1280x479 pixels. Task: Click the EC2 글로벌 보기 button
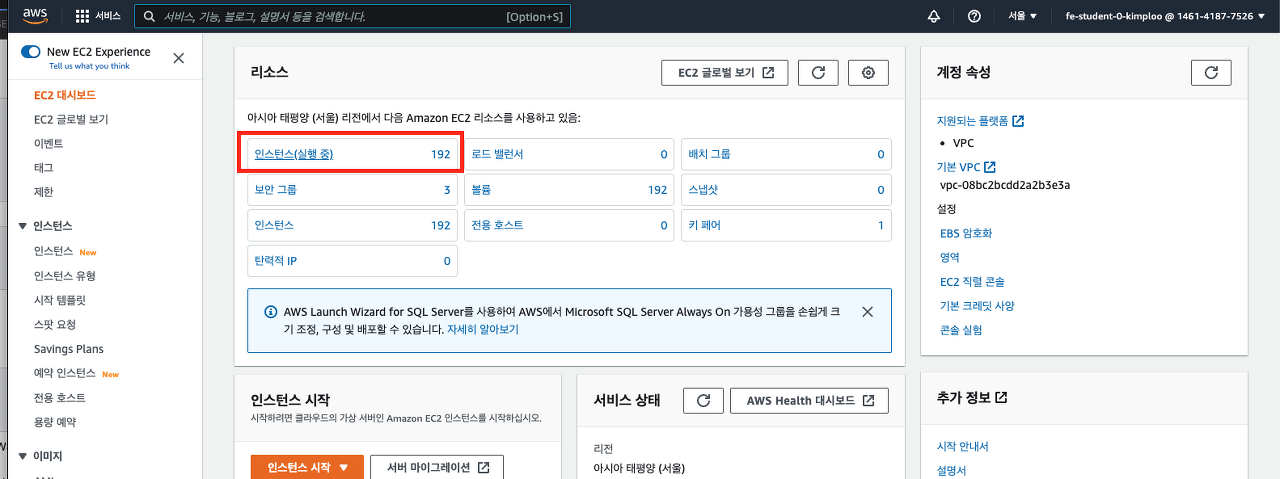pyautogui.click(x=724, y=72)
